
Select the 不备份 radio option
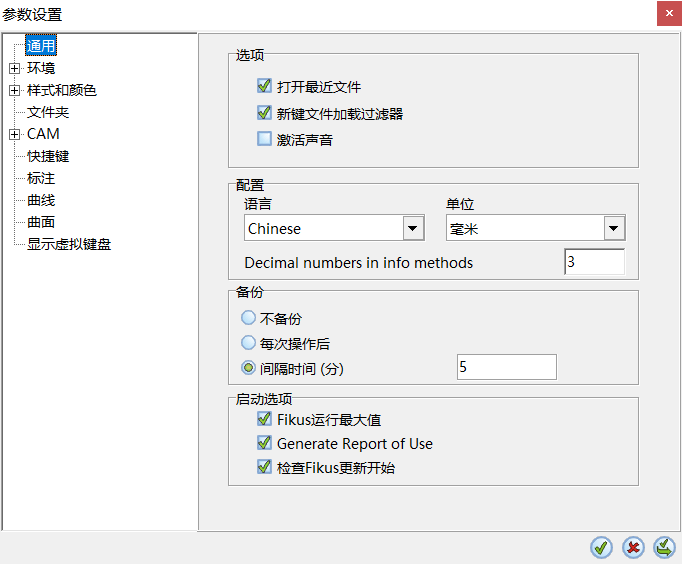point(248,318)
